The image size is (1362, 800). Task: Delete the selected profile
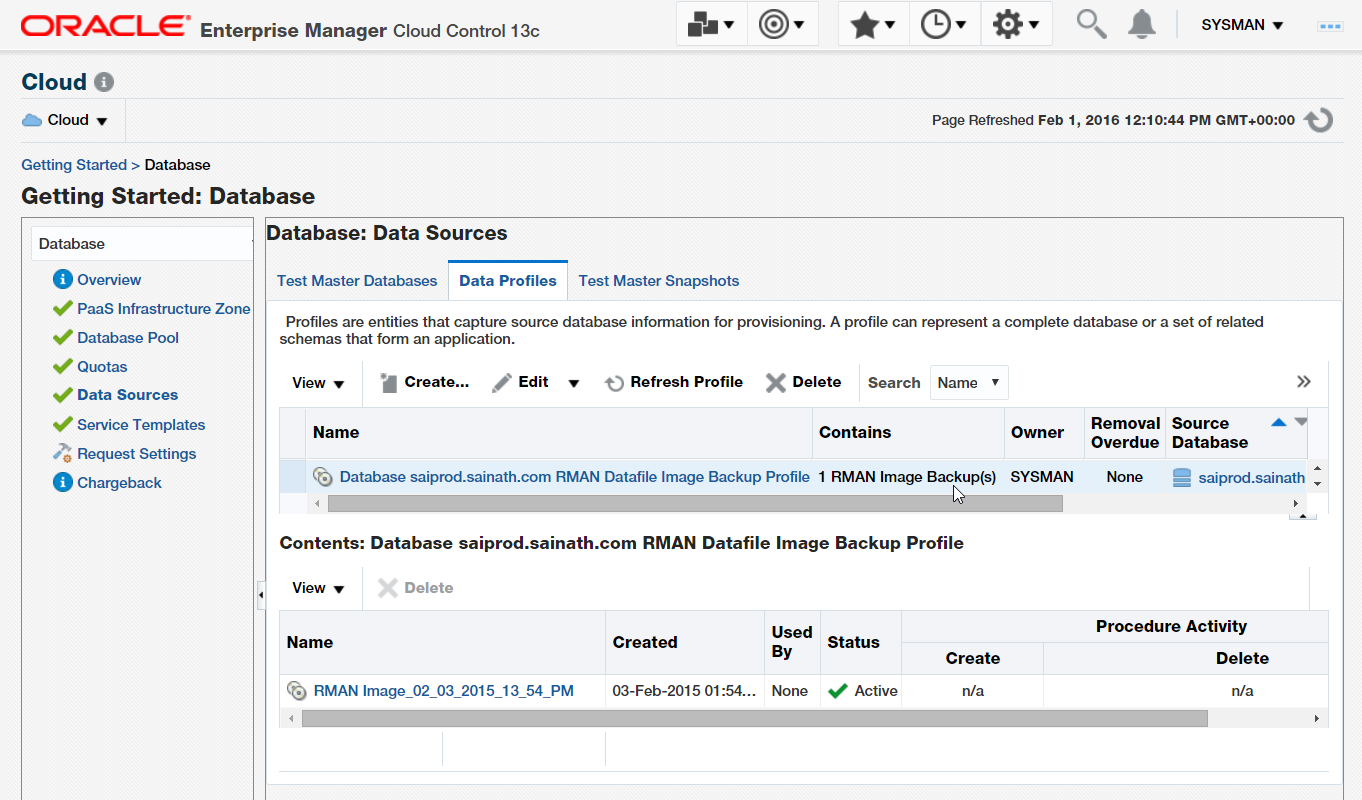coord(803,382)
